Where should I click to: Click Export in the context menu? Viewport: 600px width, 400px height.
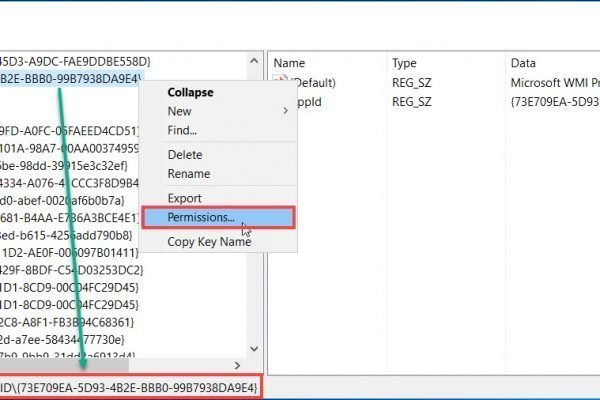(185, 198)
